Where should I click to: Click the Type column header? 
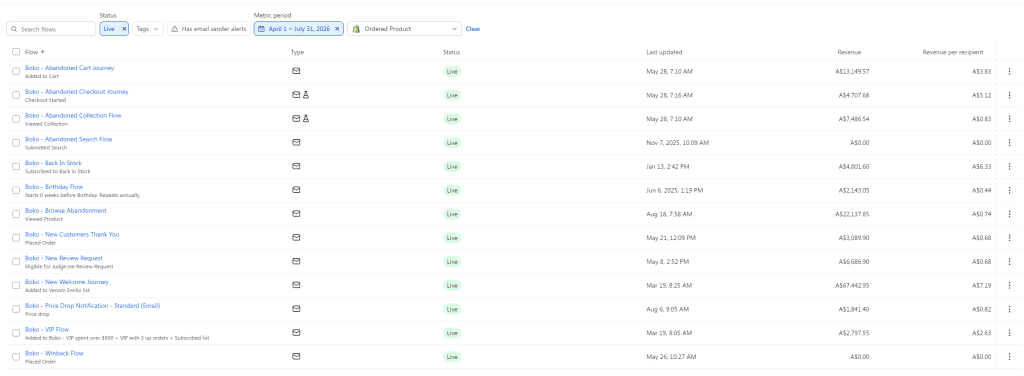[297, 52]
